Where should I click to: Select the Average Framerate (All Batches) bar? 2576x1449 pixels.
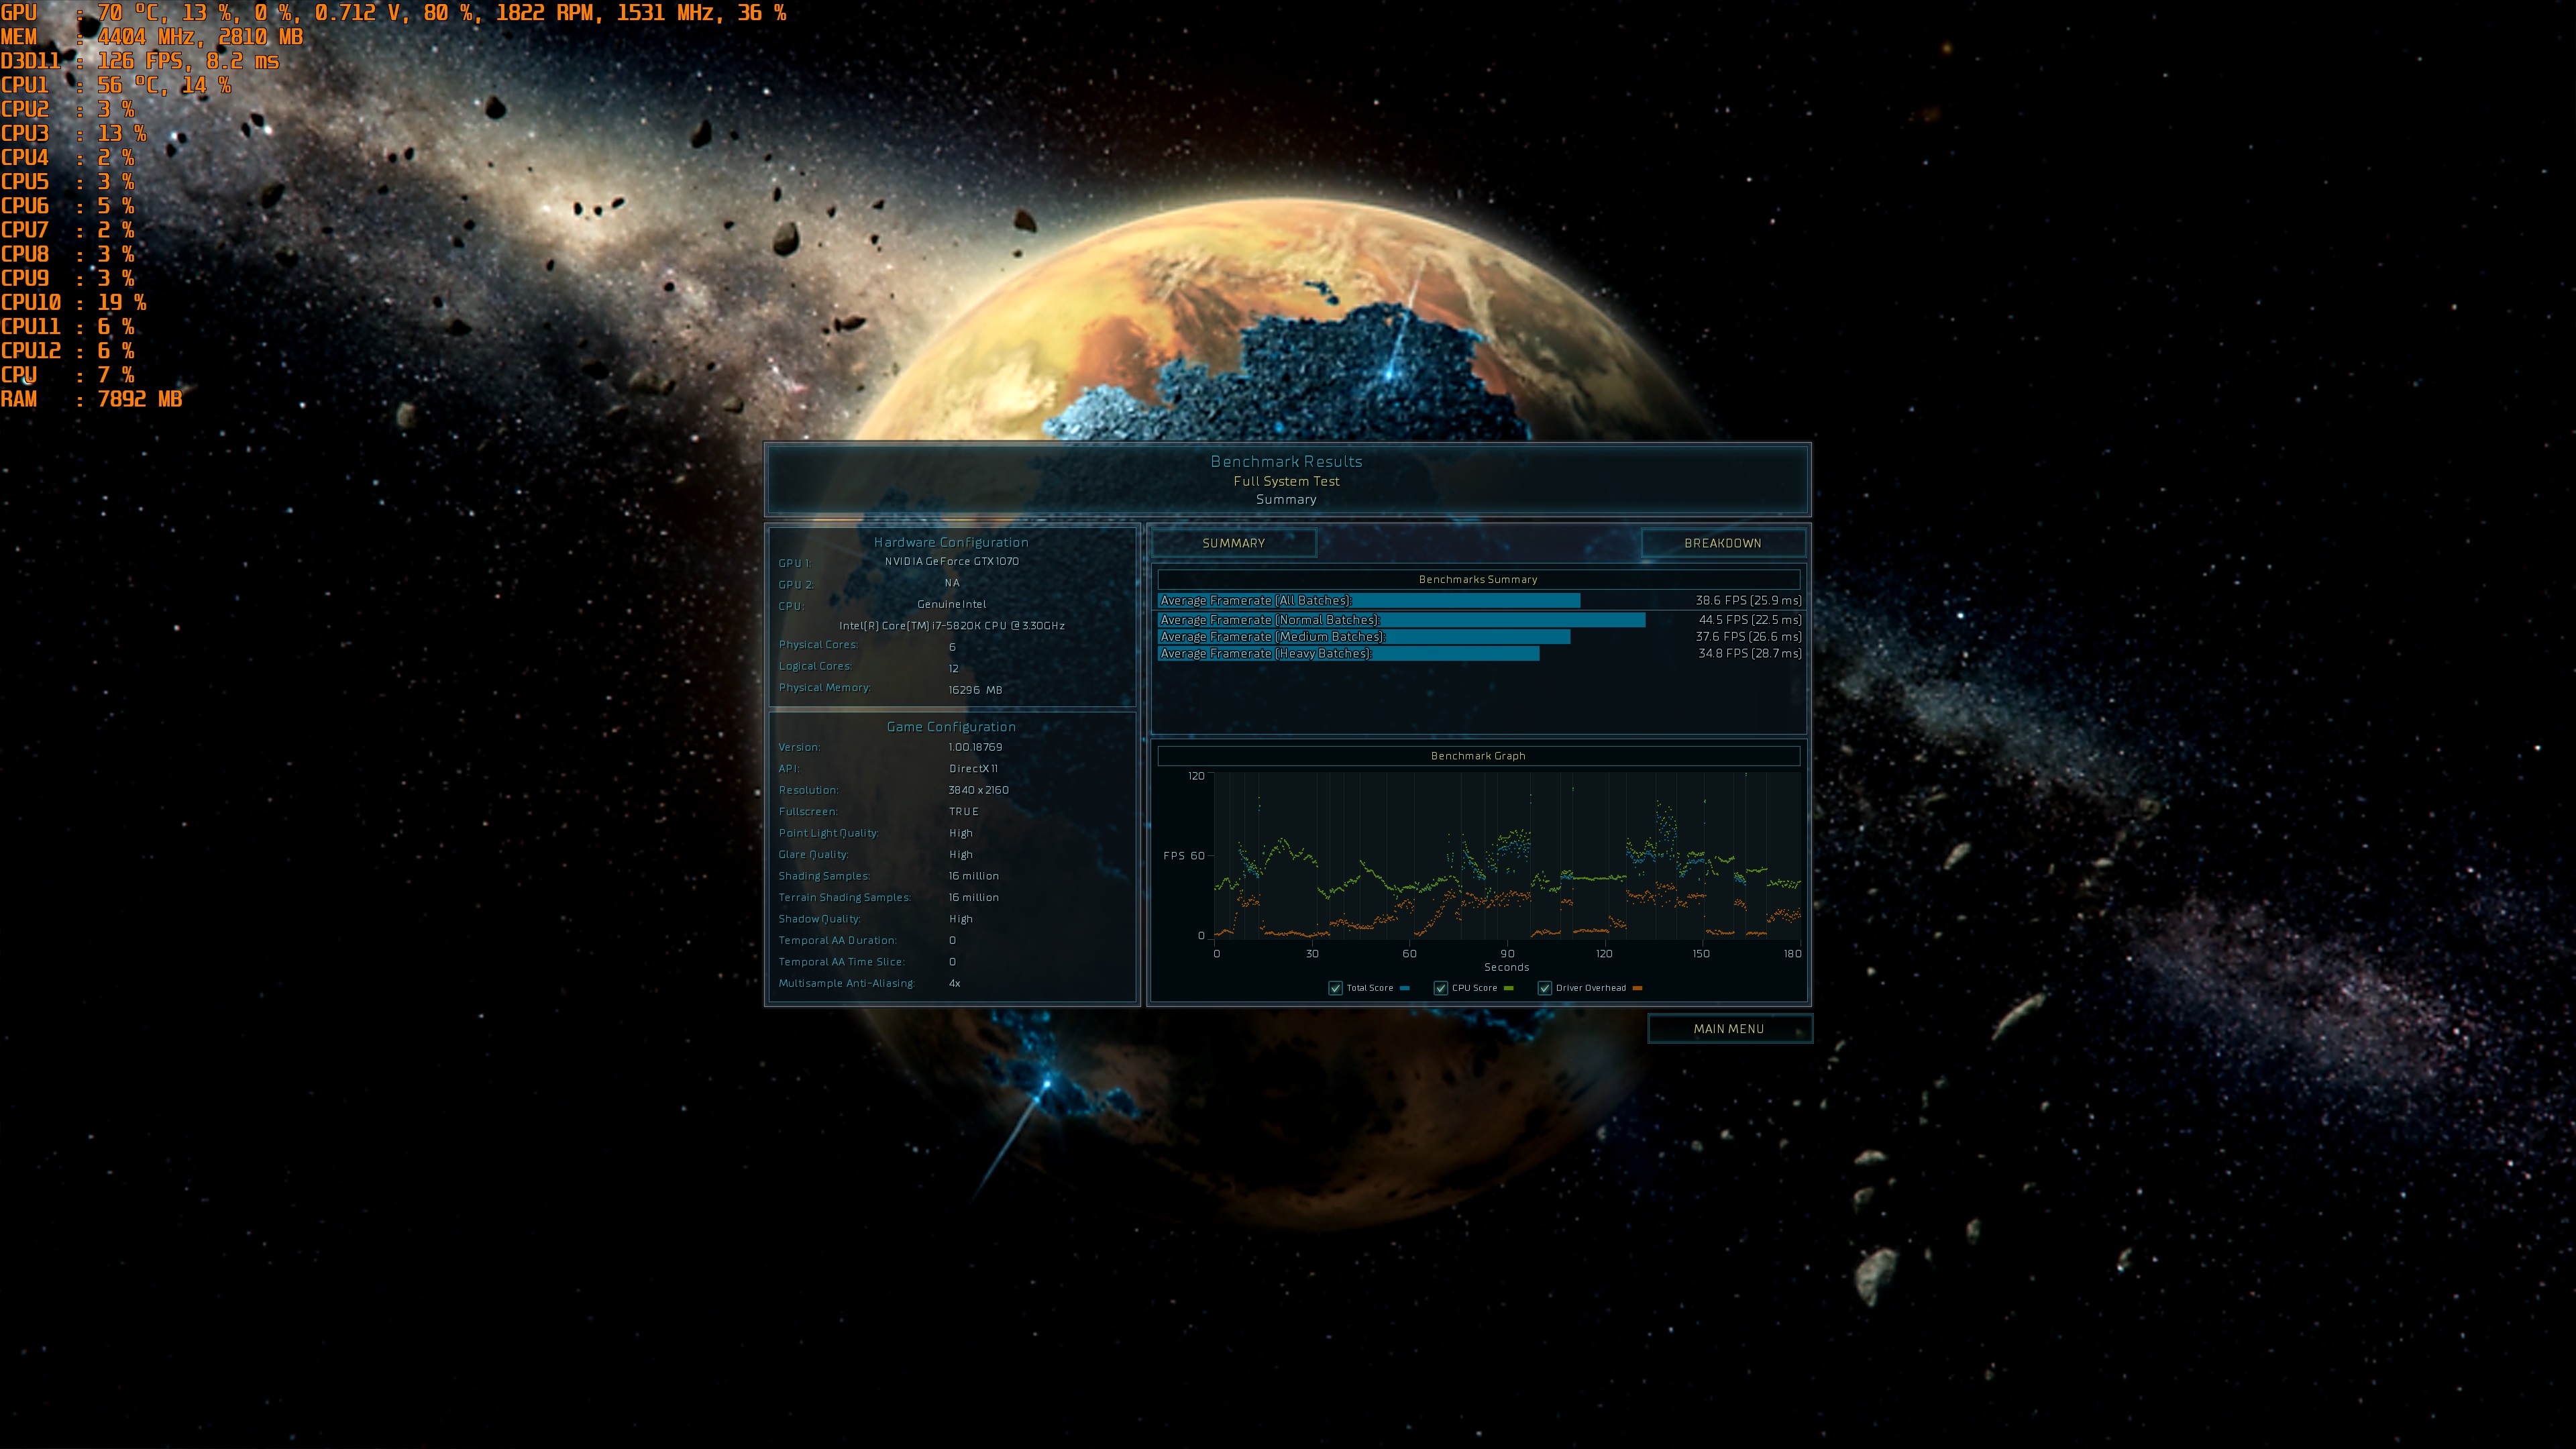1369,601
